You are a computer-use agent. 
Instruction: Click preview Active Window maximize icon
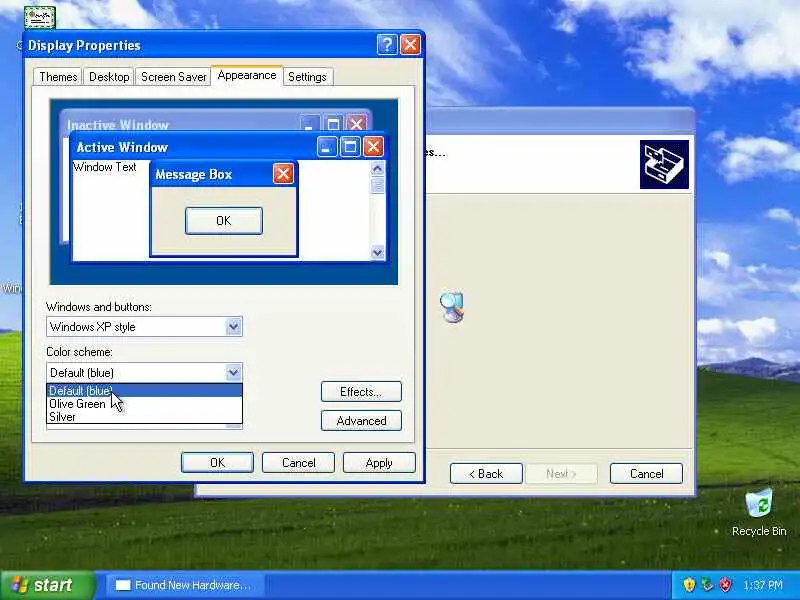point(350,147)
